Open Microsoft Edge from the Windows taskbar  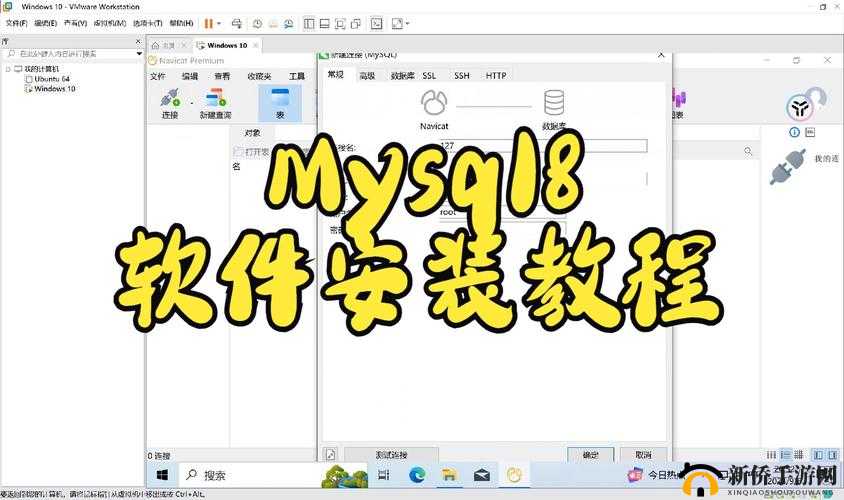tap(417, 475)
